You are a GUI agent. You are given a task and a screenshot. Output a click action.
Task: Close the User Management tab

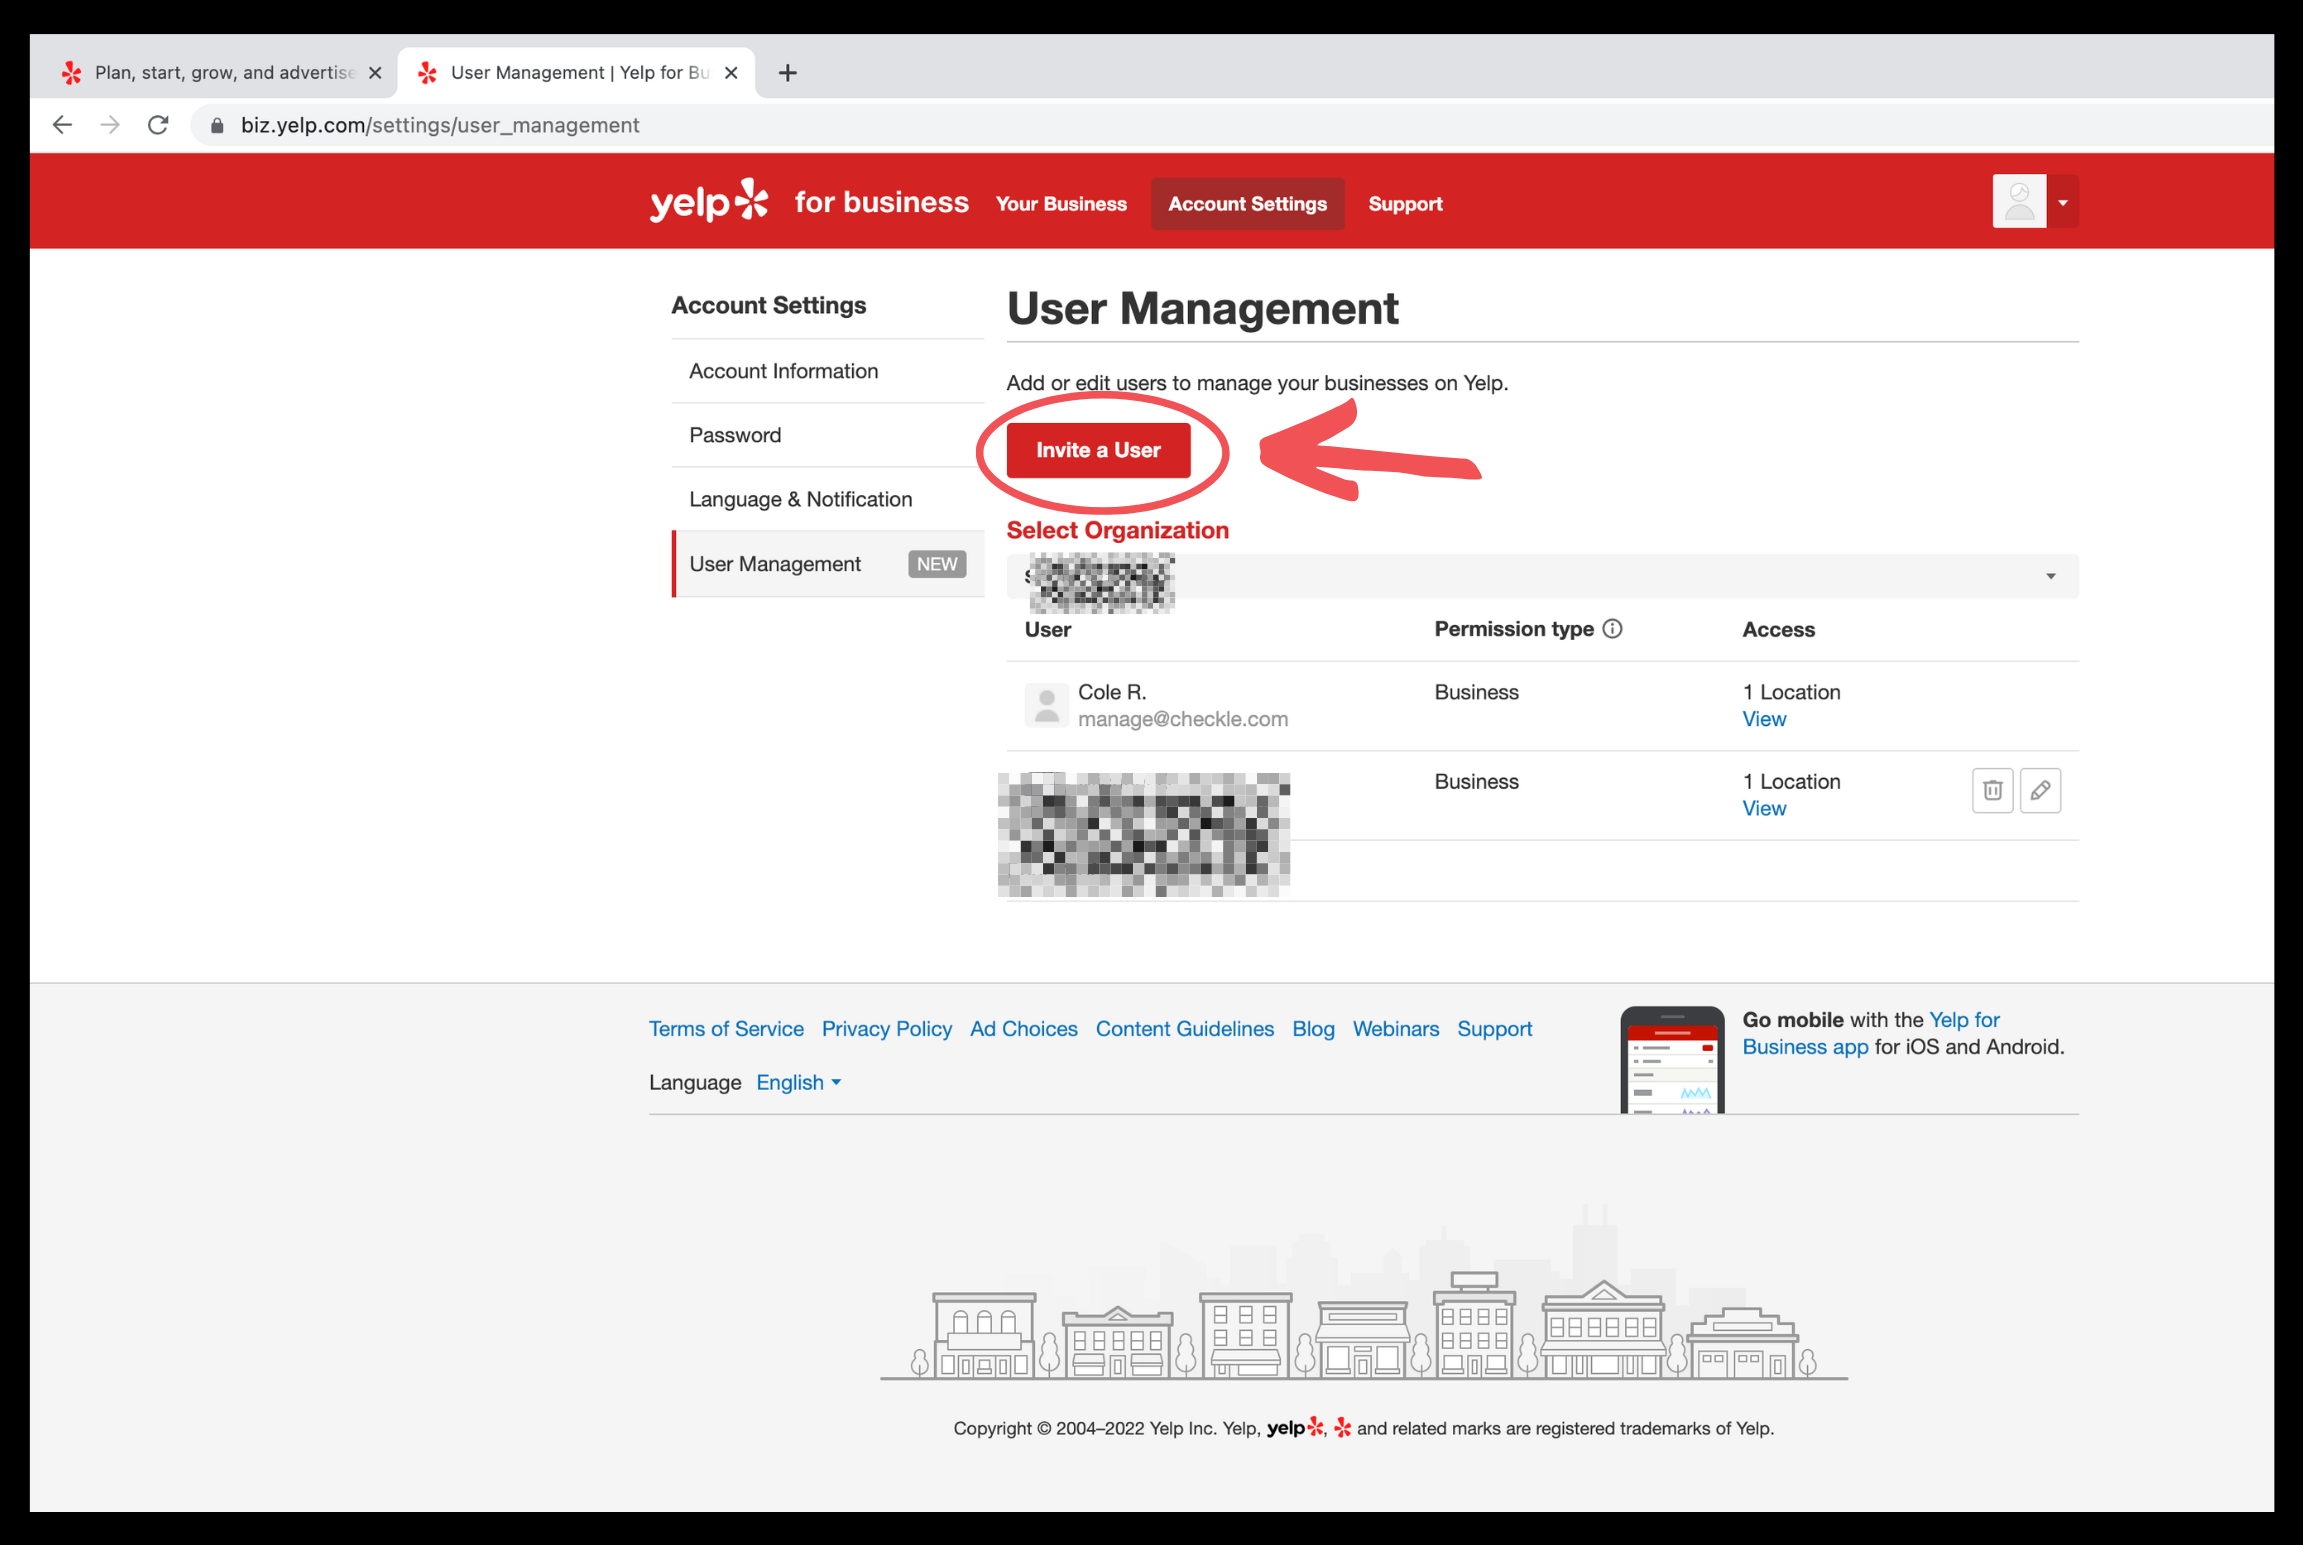[731, 73]
